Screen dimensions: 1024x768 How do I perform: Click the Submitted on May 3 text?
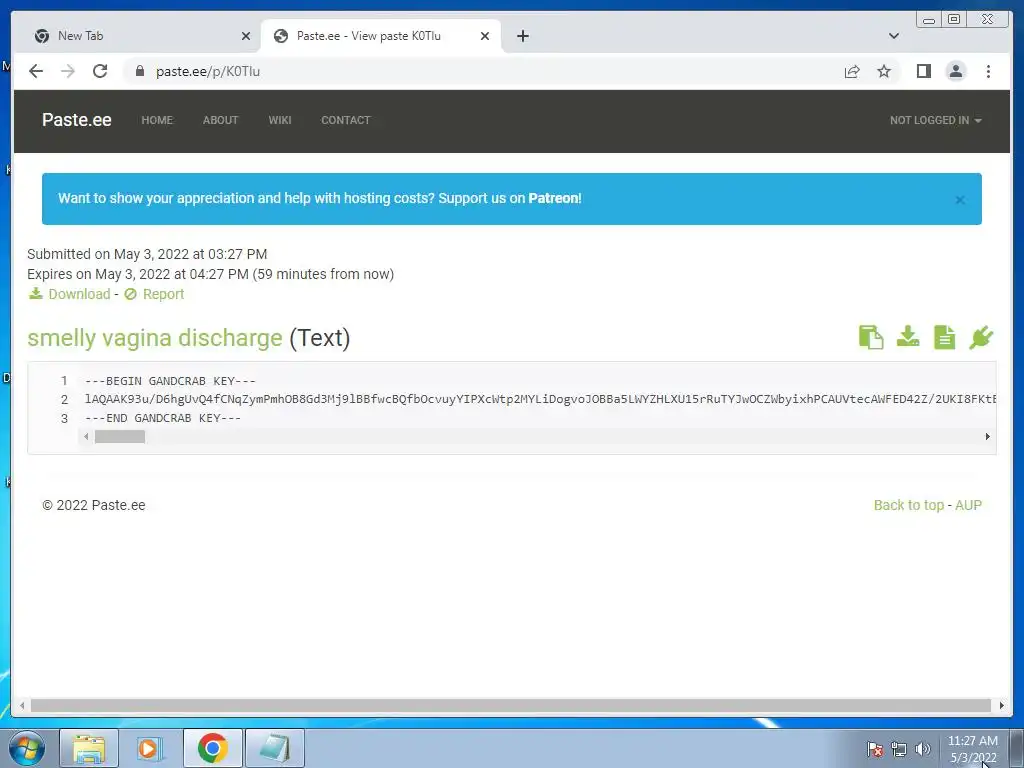[147, 254]
